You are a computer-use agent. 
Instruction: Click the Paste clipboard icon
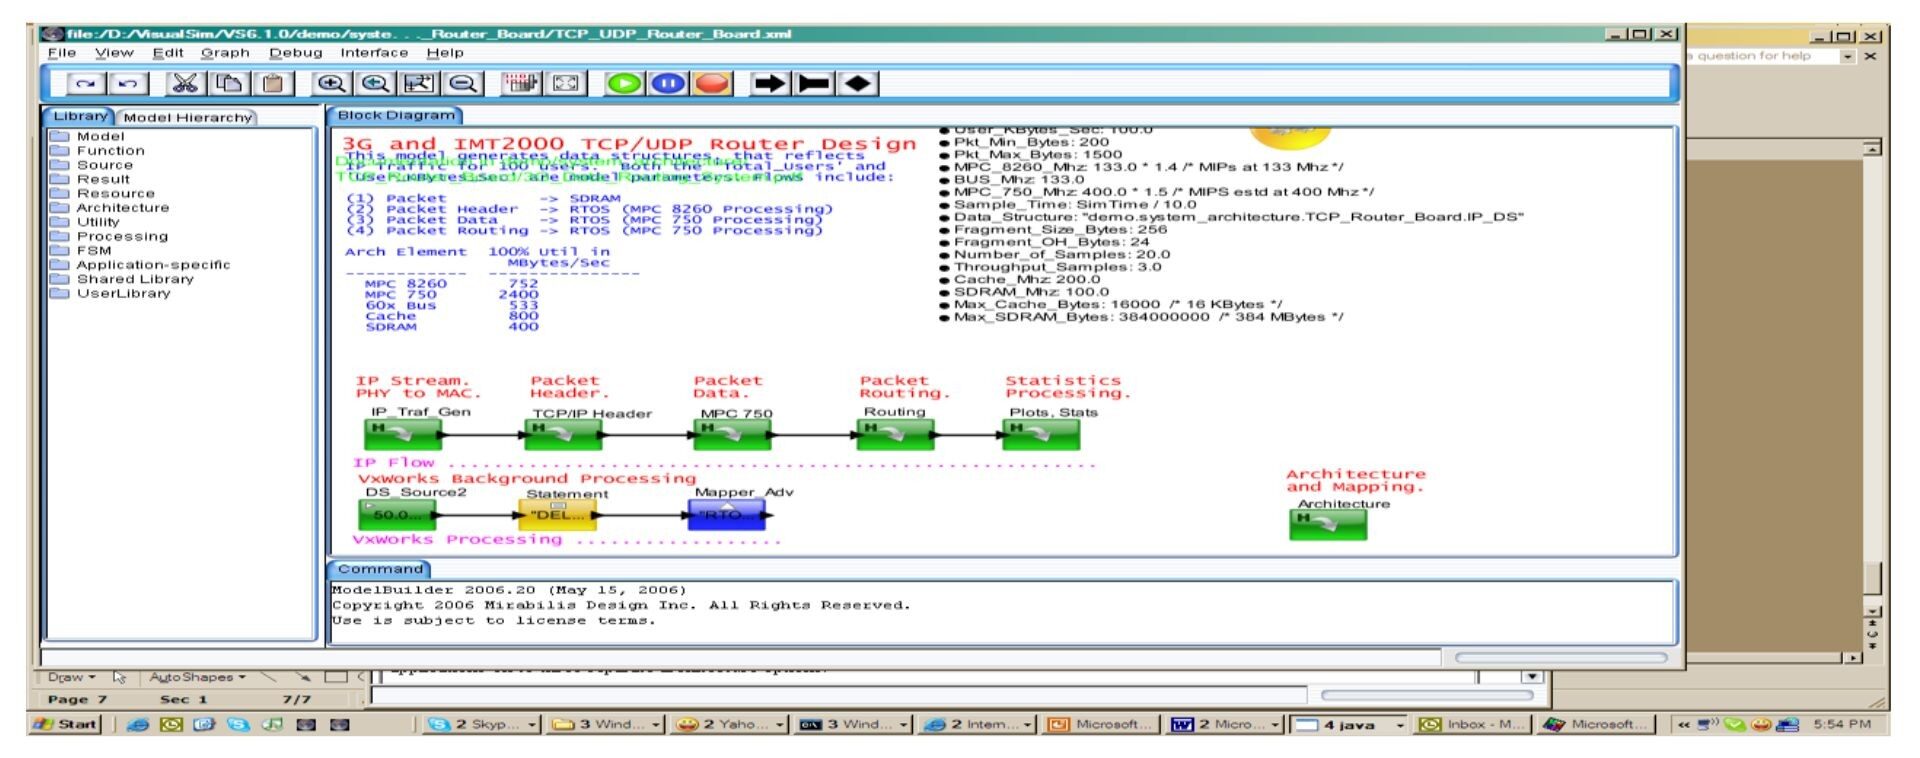[273, 84]
